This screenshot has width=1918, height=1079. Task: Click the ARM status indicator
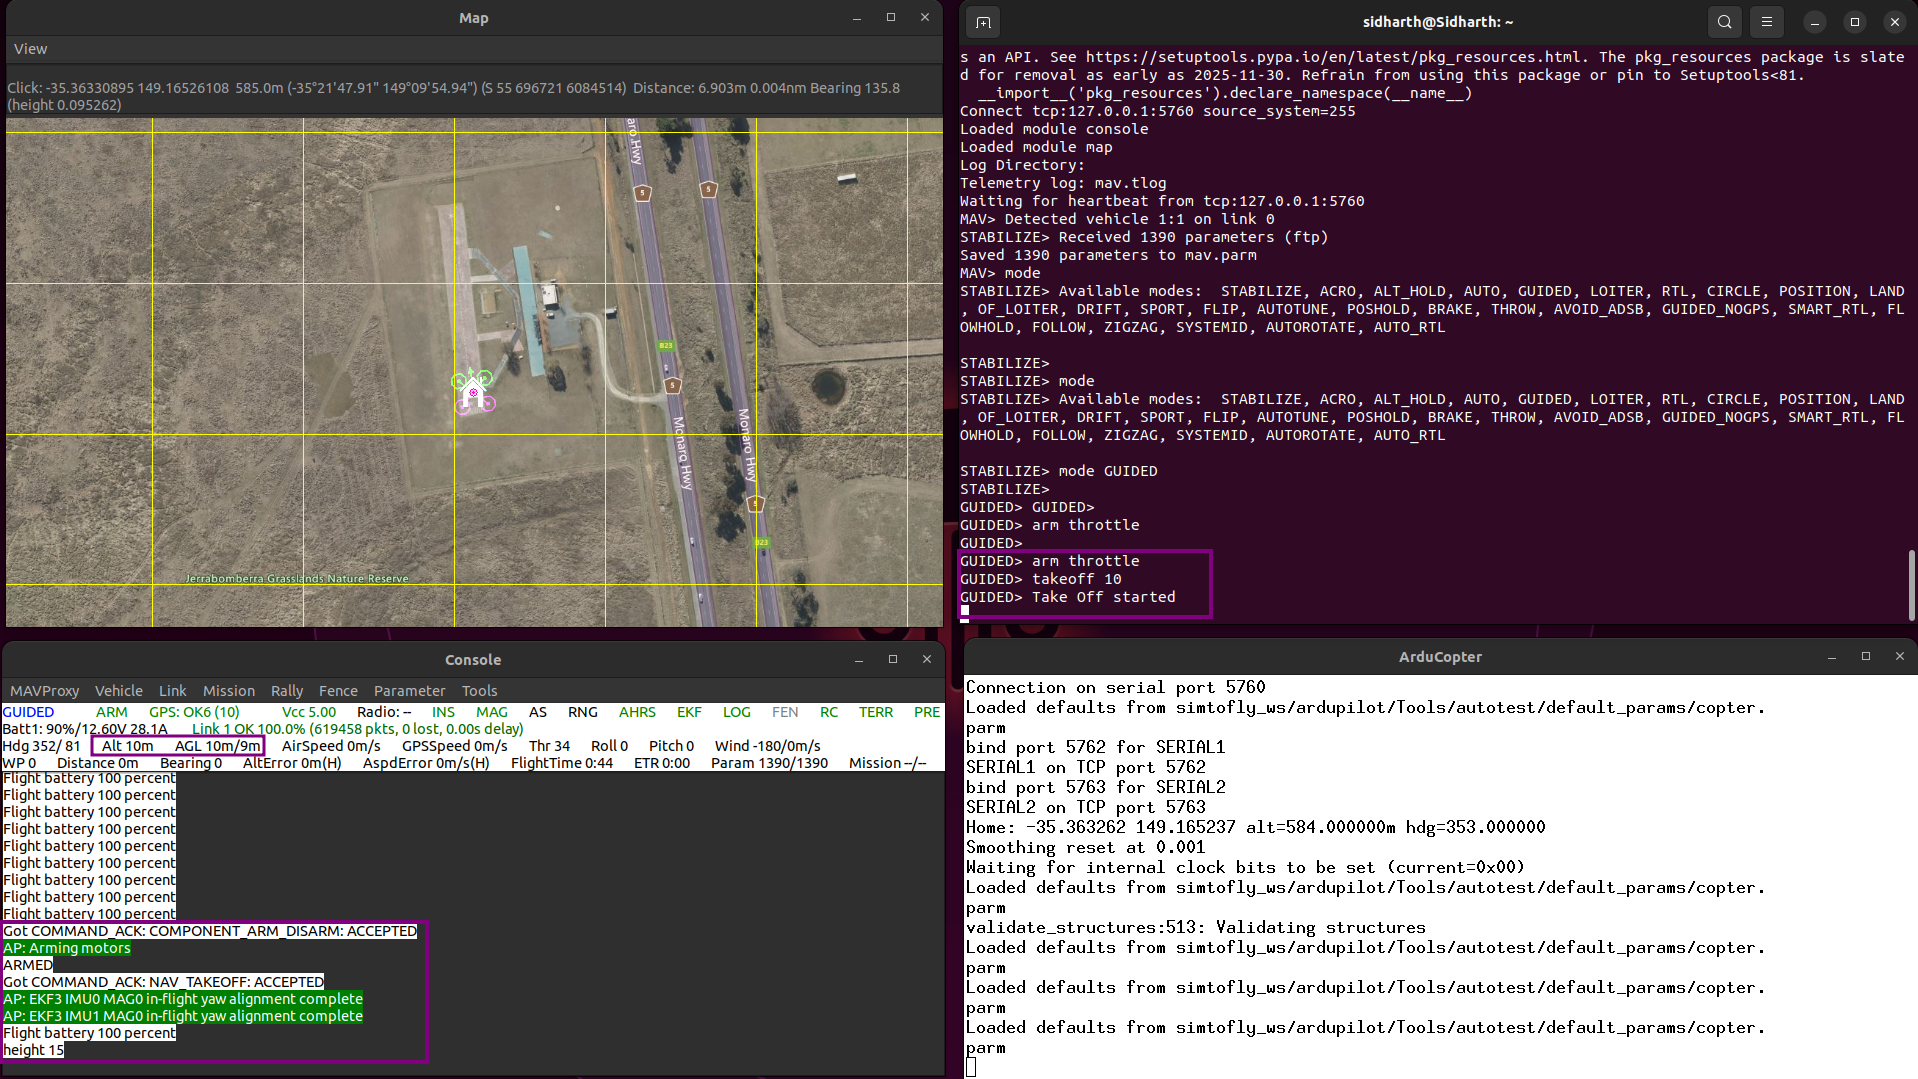click(112, 712)
